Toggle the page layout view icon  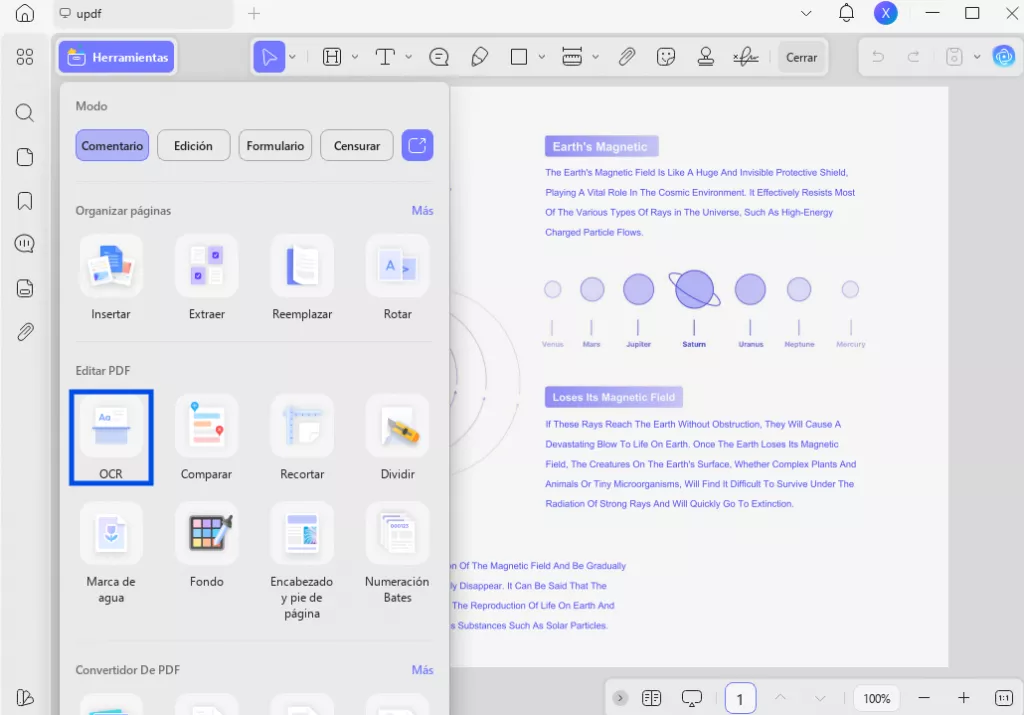point(651,698)
